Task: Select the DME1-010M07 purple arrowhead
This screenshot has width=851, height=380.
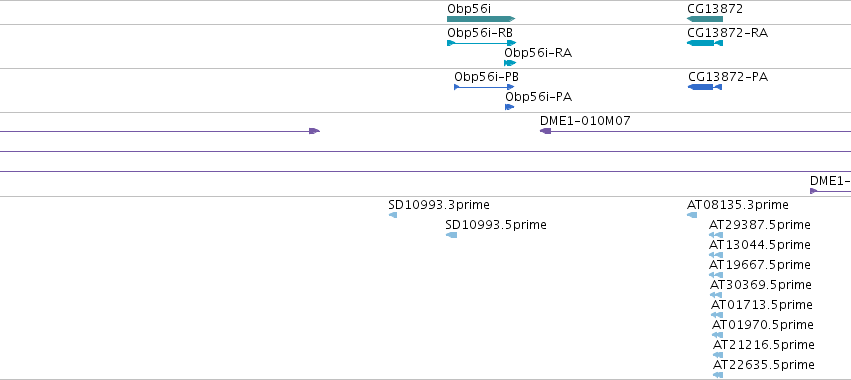Action: 545,131
